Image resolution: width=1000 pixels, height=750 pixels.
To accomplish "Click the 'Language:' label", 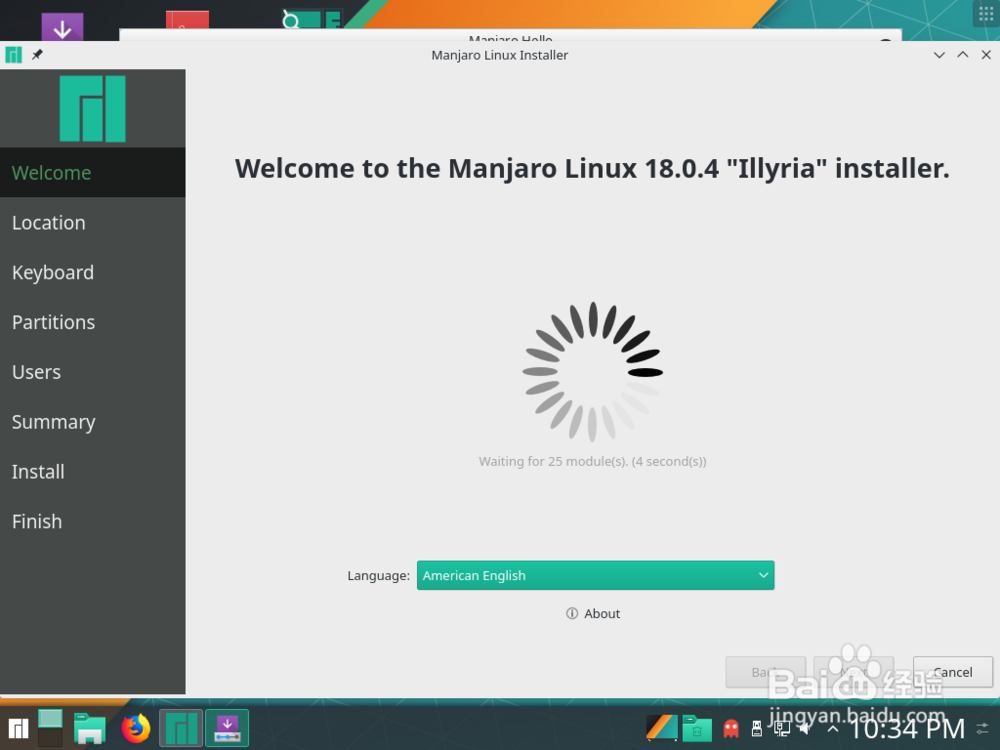I will [x=378, y=575].
